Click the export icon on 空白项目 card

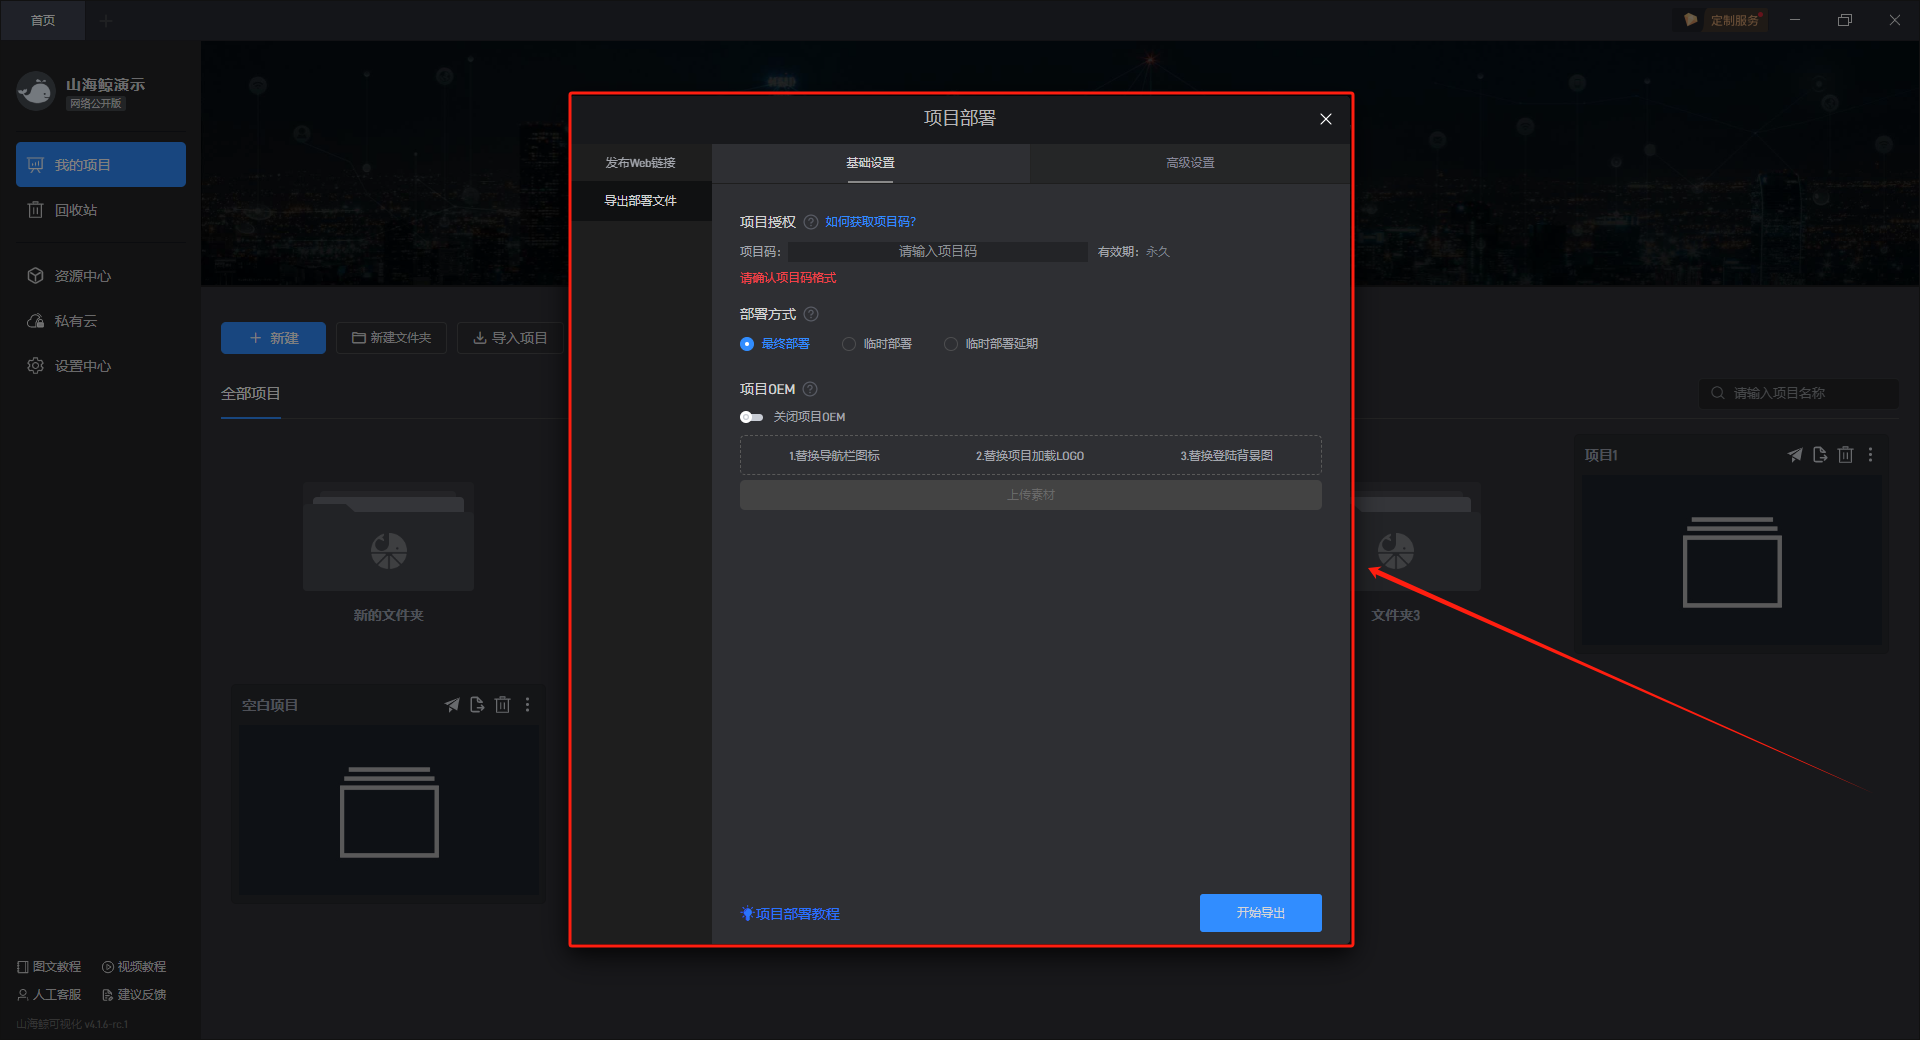pos(477,705)
